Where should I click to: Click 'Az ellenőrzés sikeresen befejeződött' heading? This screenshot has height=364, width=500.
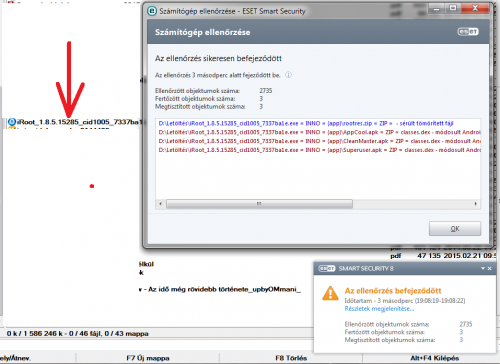pyautogui.click(x=218, y=59)
